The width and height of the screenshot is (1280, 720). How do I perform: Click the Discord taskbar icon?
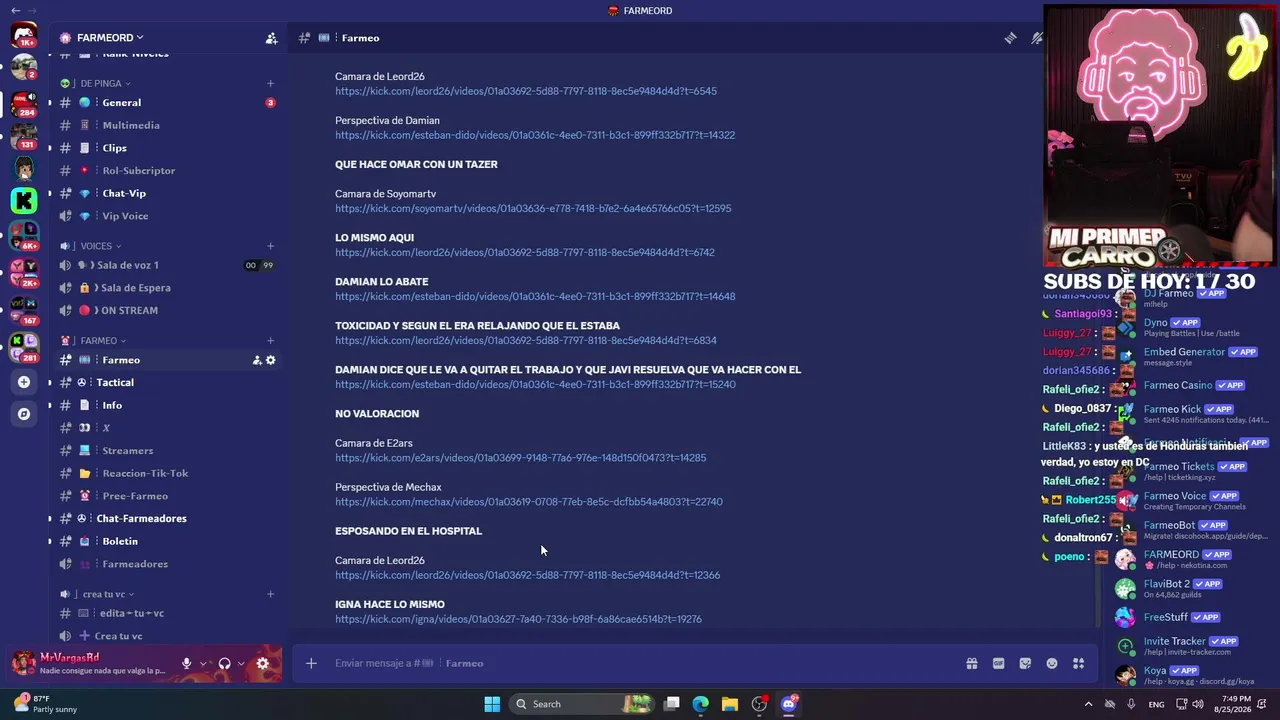click(788, 704)
